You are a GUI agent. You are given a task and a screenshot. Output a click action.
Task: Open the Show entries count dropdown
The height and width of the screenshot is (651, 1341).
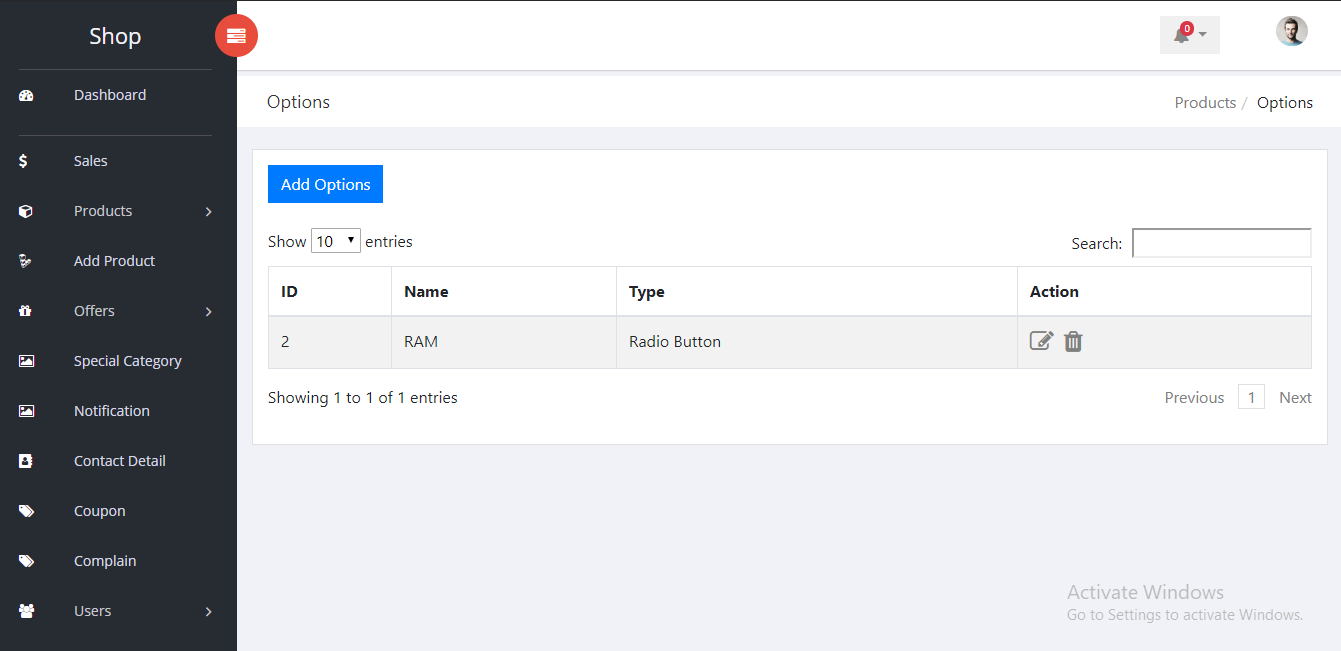click(x=335, y=241)
